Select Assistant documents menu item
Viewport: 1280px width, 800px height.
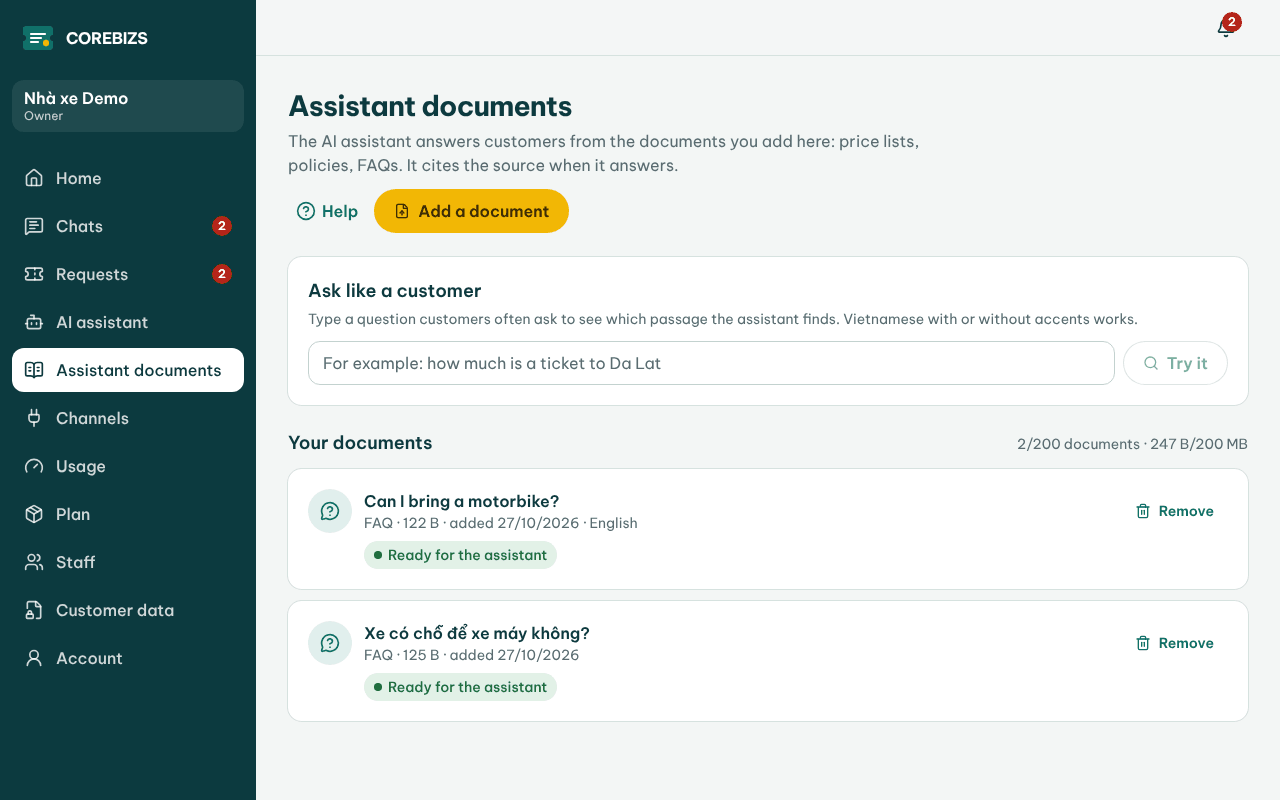click(x=128, y=370)
